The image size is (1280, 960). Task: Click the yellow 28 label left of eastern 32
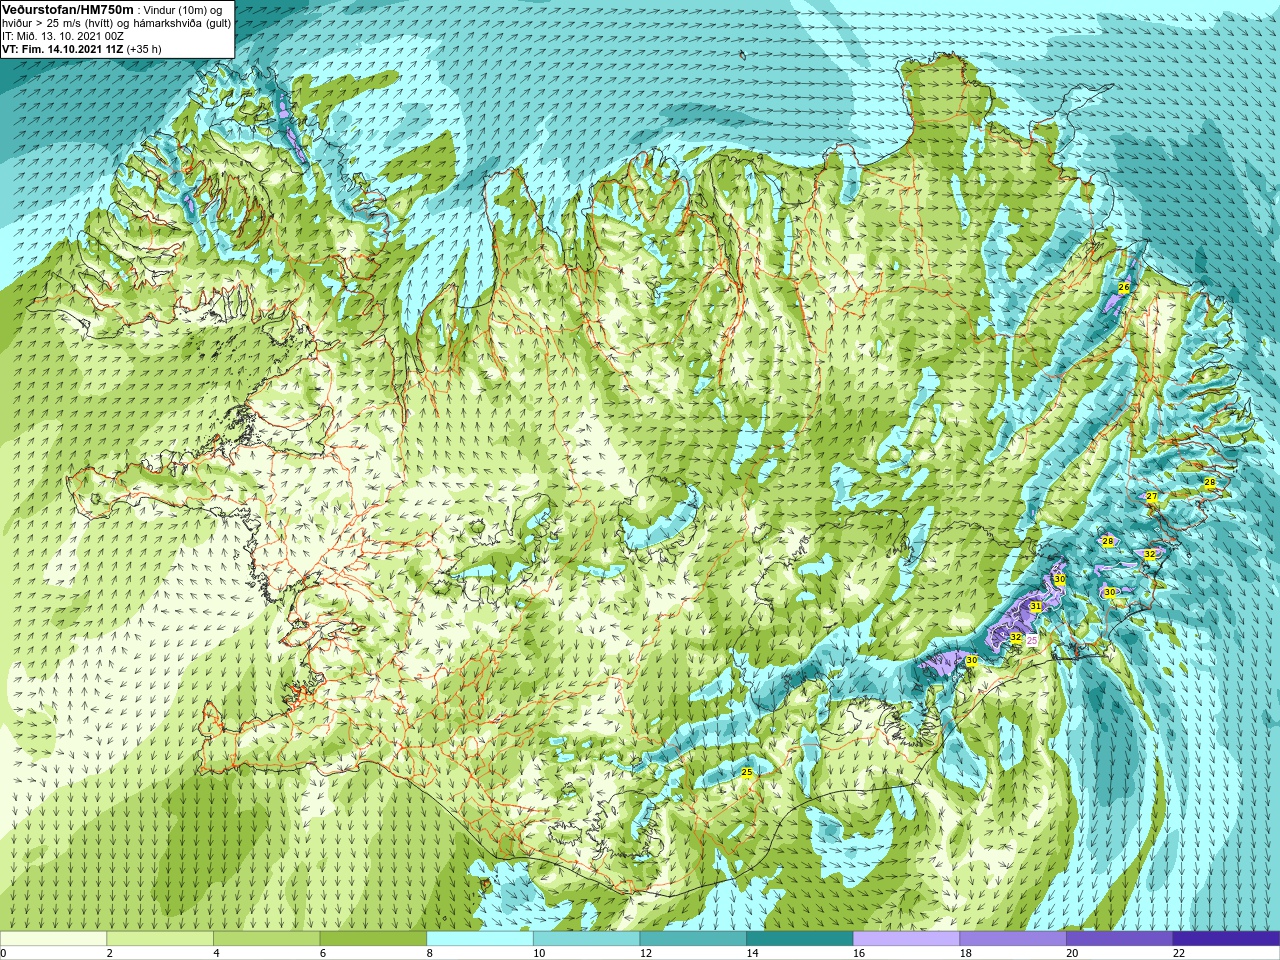coord(1107,541)
